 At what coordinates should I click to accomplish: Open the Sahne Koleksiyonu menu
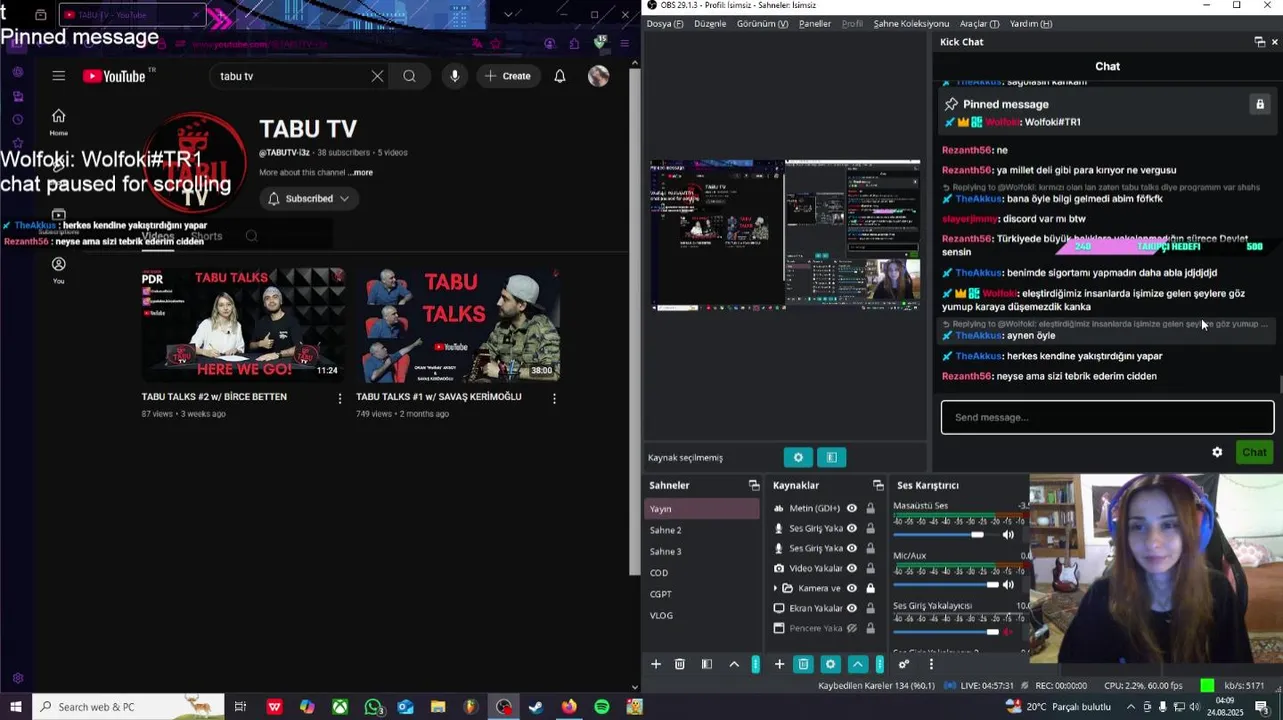[x=911, y=23]
